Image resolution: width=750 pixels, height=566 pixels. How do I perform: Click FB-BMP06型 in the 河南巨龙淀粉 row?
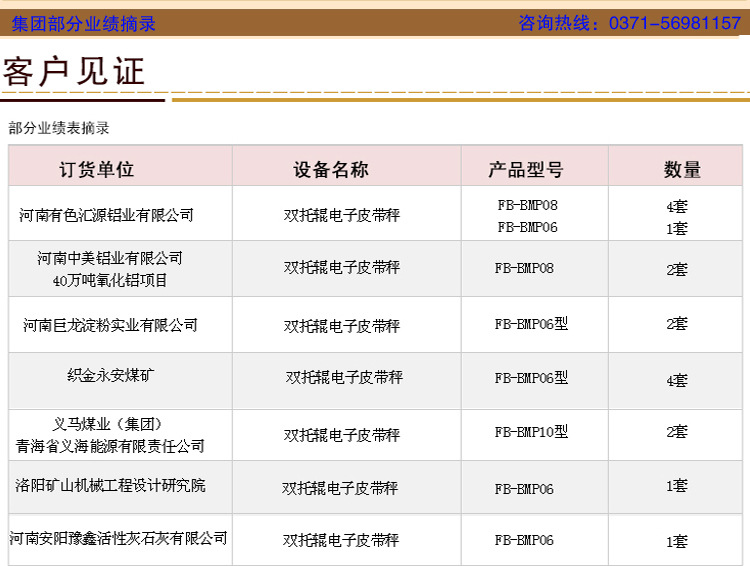(531, 324)
